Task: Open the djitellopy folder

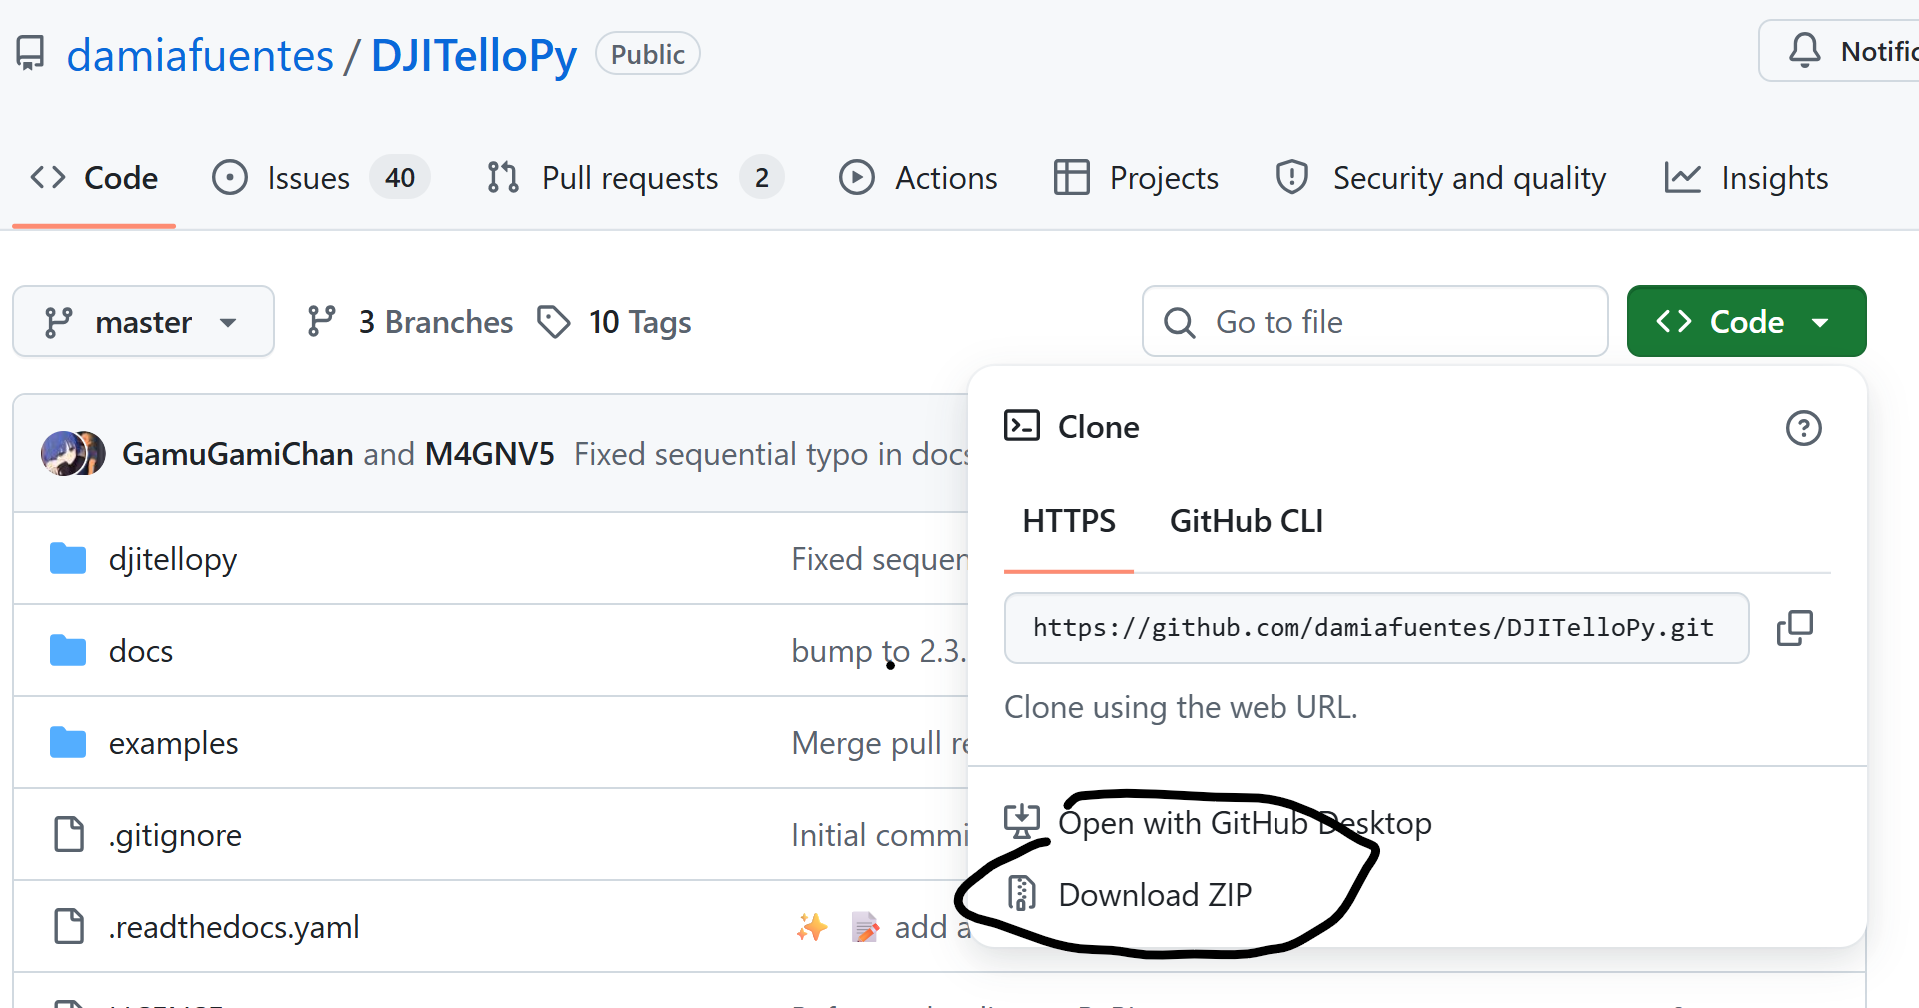Action: click(173, 559)
